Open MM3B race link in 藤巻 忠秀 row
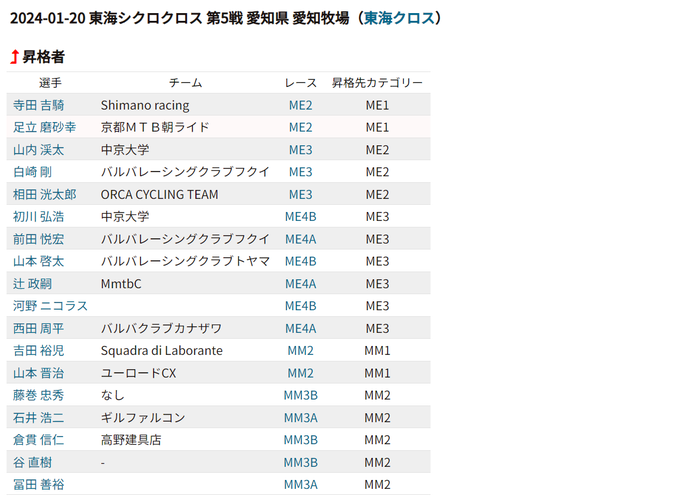 301,395
